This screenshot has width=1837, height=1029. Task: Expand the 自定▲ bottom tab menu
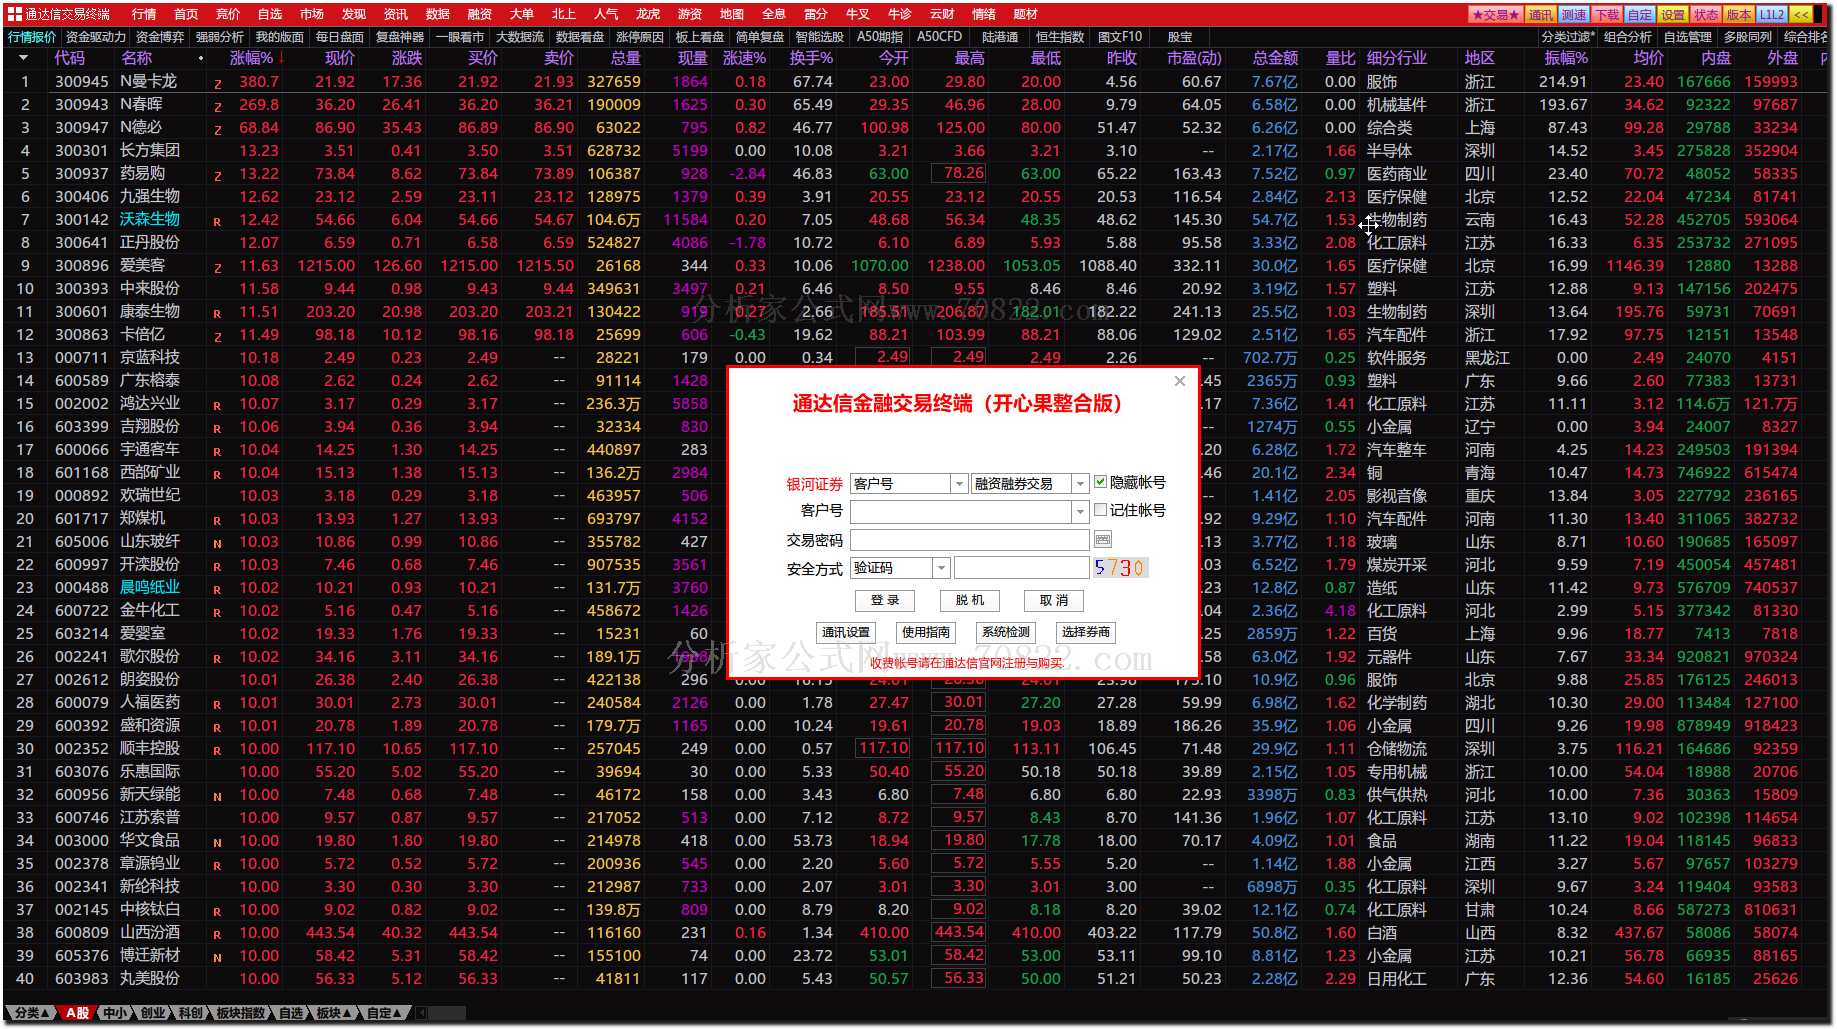tap(385, 1013)
